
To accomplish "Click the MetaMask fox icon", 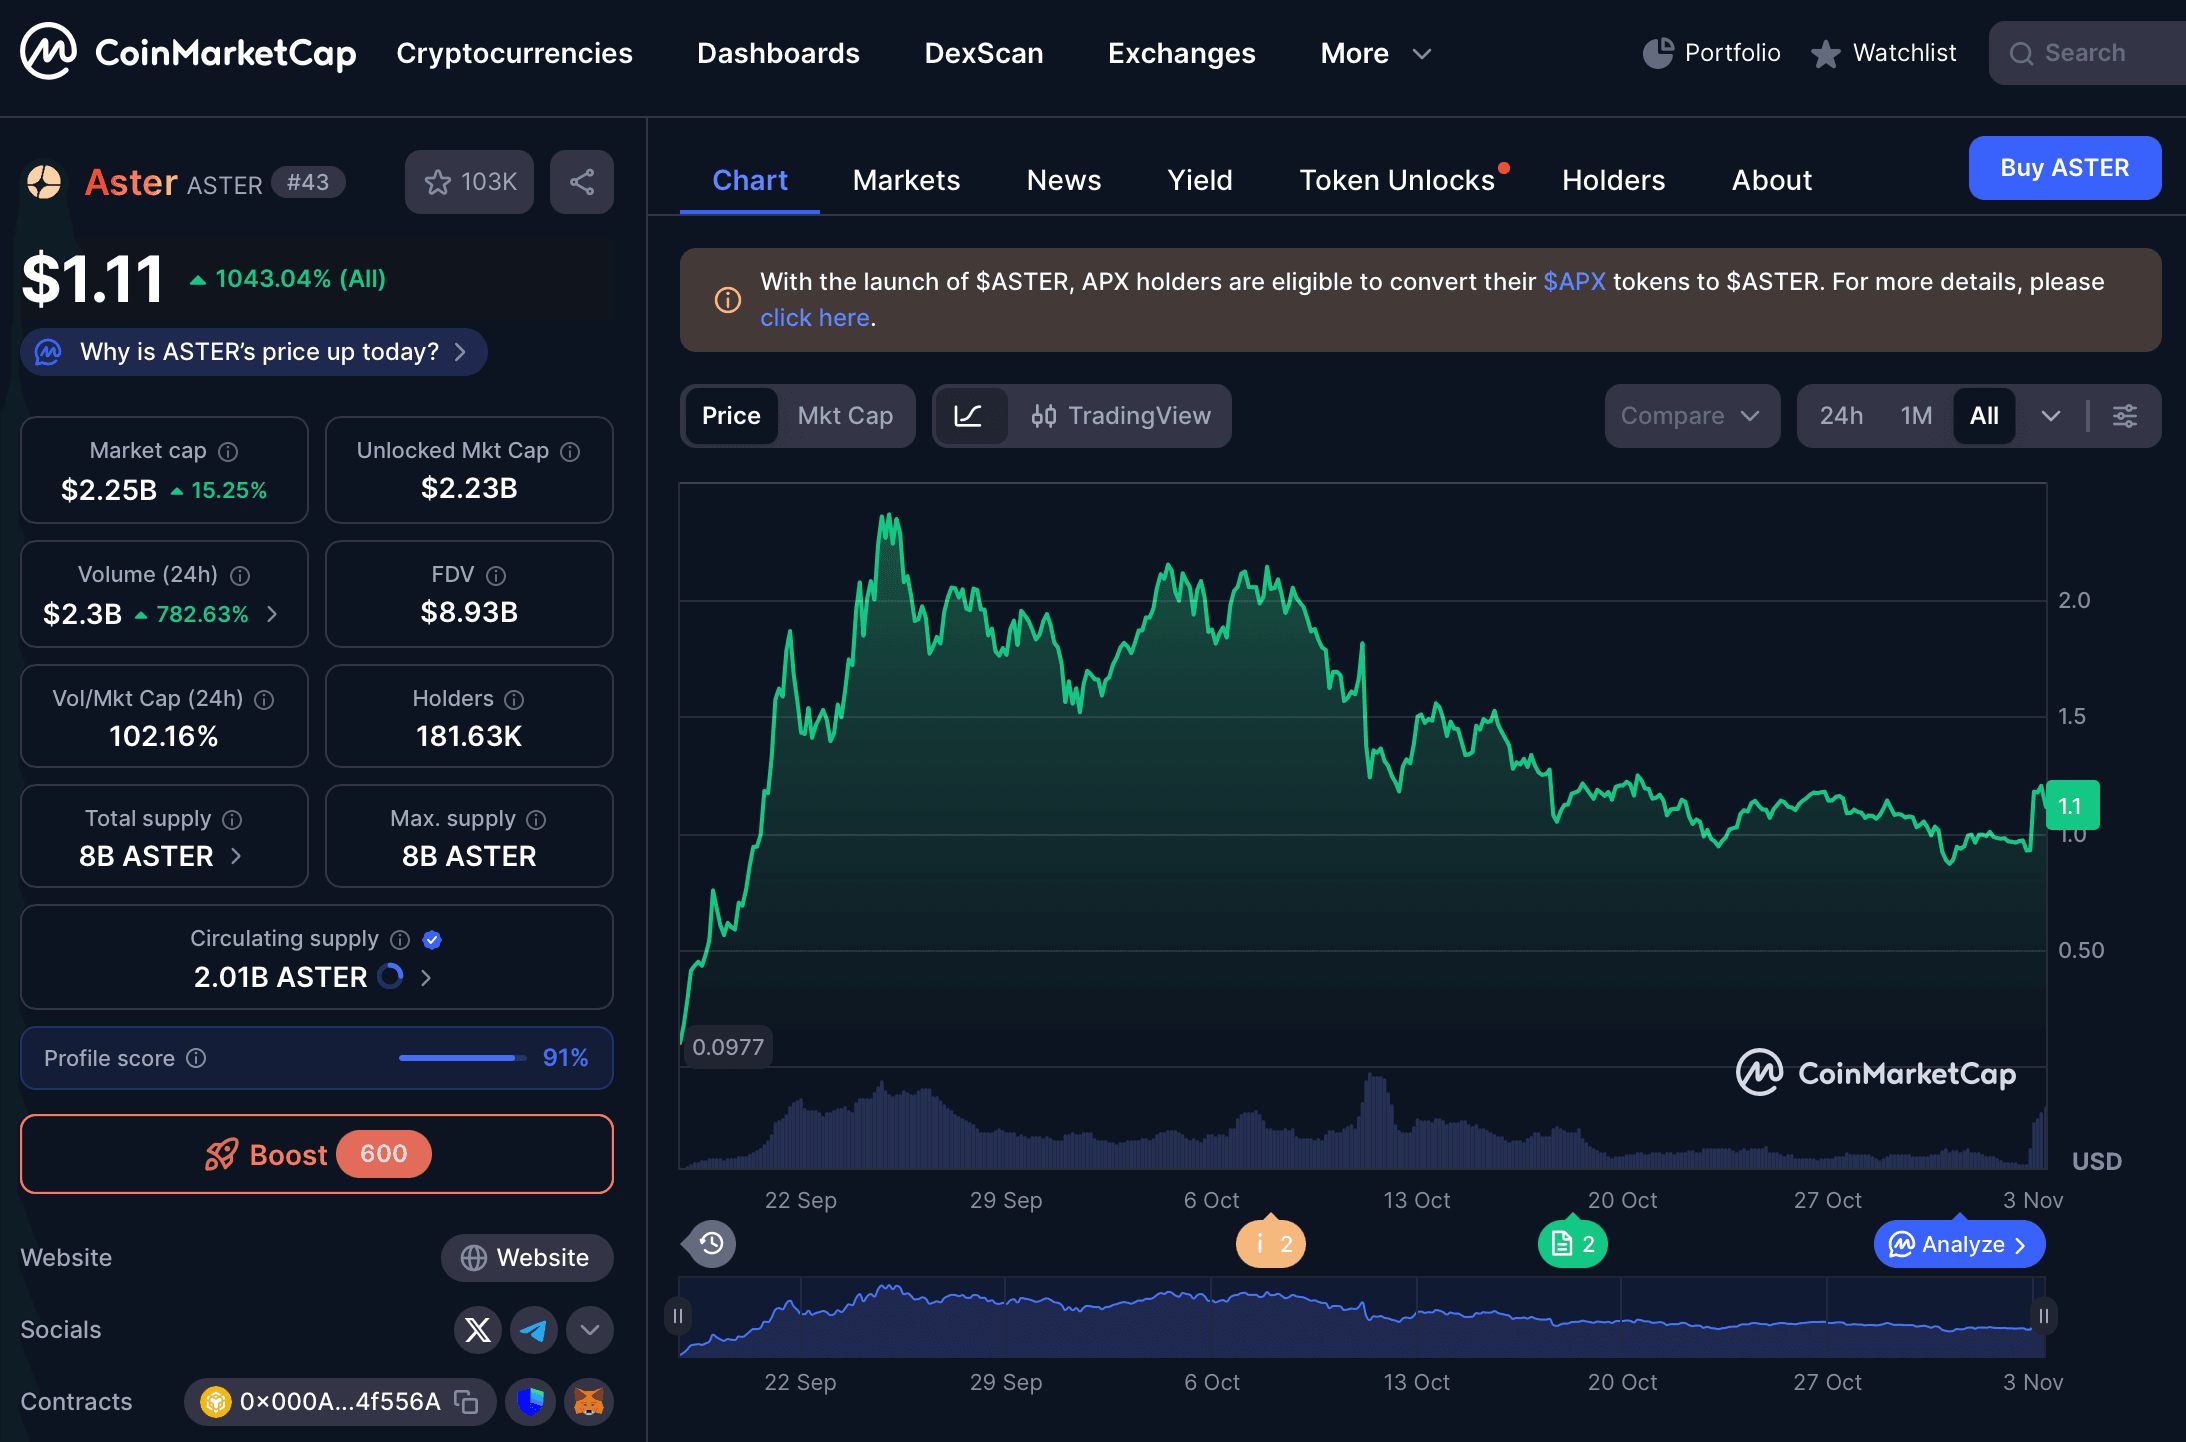I will tap(589, 1402).
